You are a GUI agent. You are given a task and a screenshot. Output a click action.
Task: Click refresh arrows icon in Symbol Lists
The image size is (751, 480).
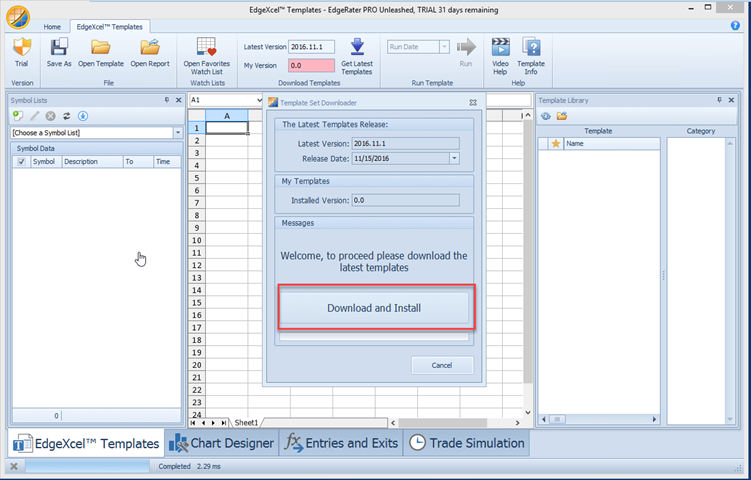pos(67,116)
